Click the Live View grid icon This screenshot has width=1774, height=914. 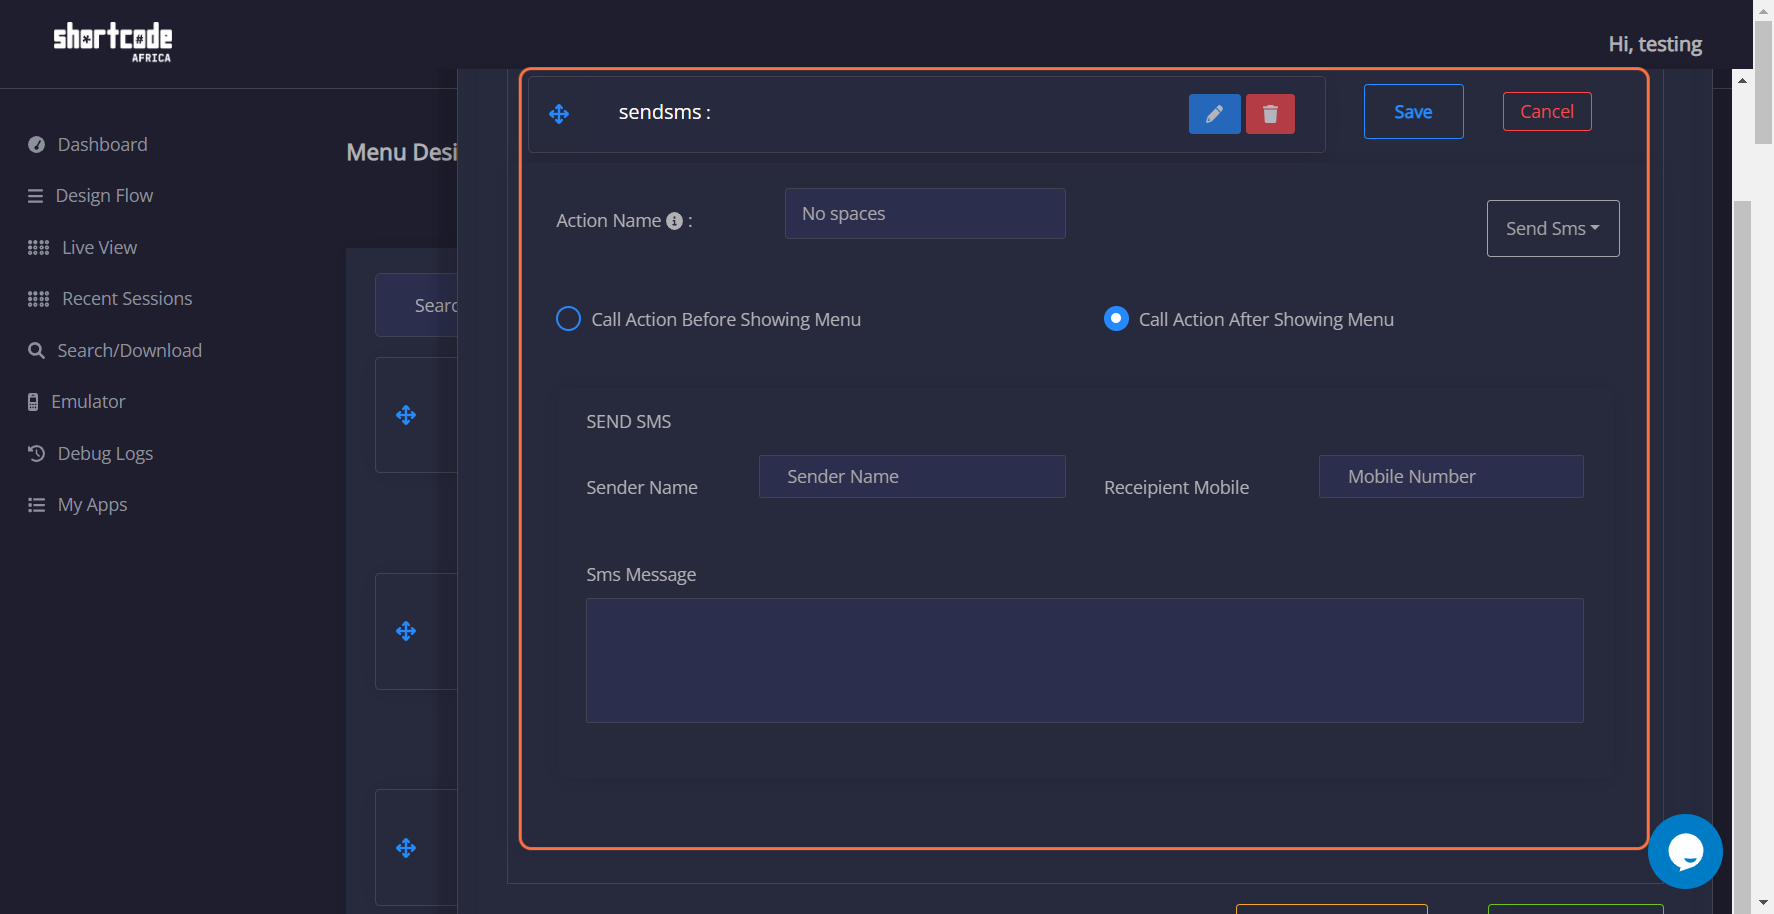(38, 248)
